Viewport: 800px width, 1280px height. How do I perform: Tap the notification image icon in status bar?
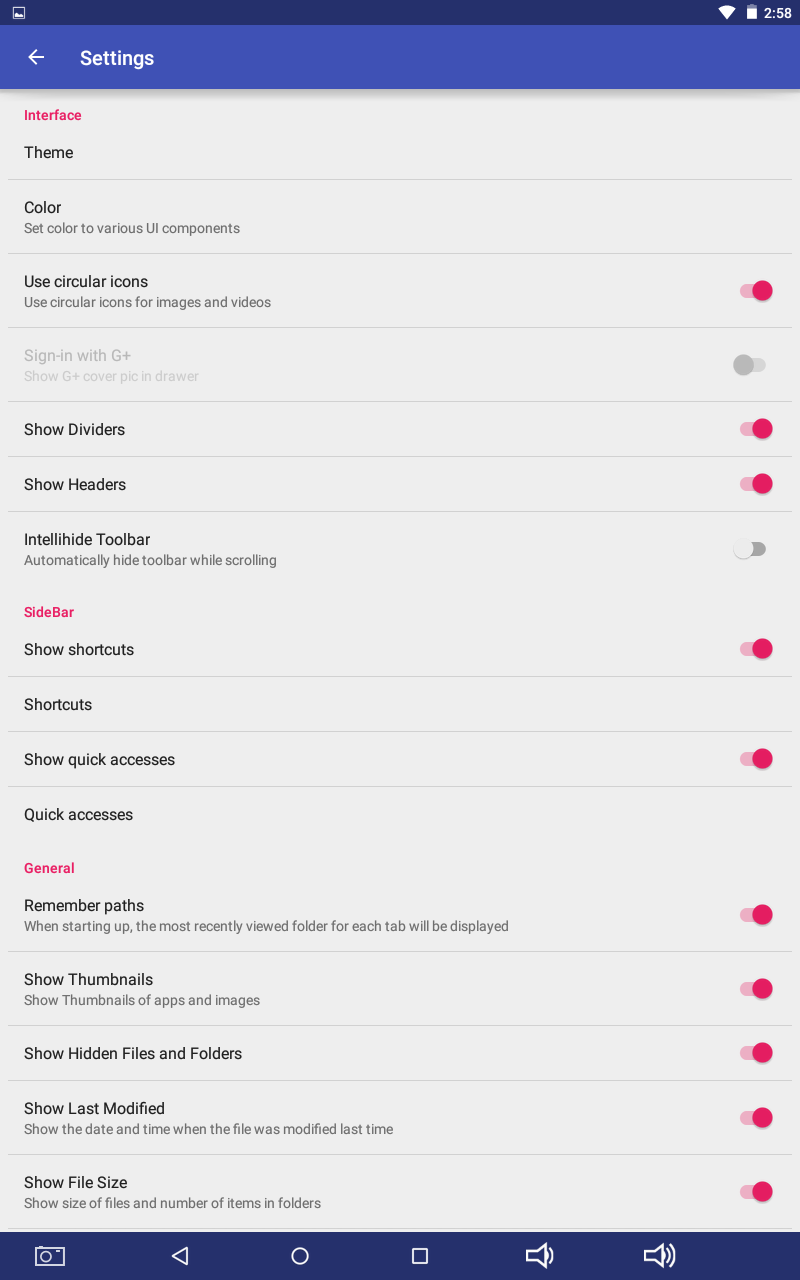point(19,13)
